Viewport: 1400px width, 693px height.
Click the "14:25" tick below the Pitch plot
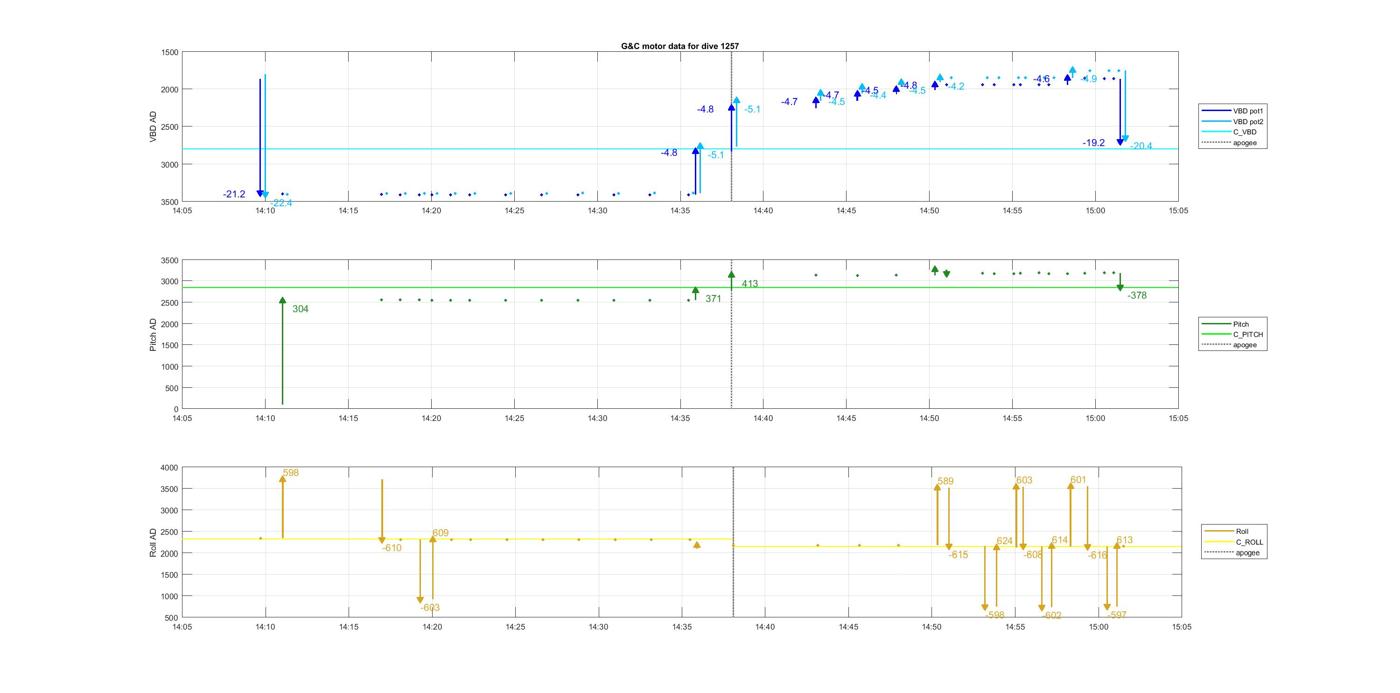tap(514, 419)
